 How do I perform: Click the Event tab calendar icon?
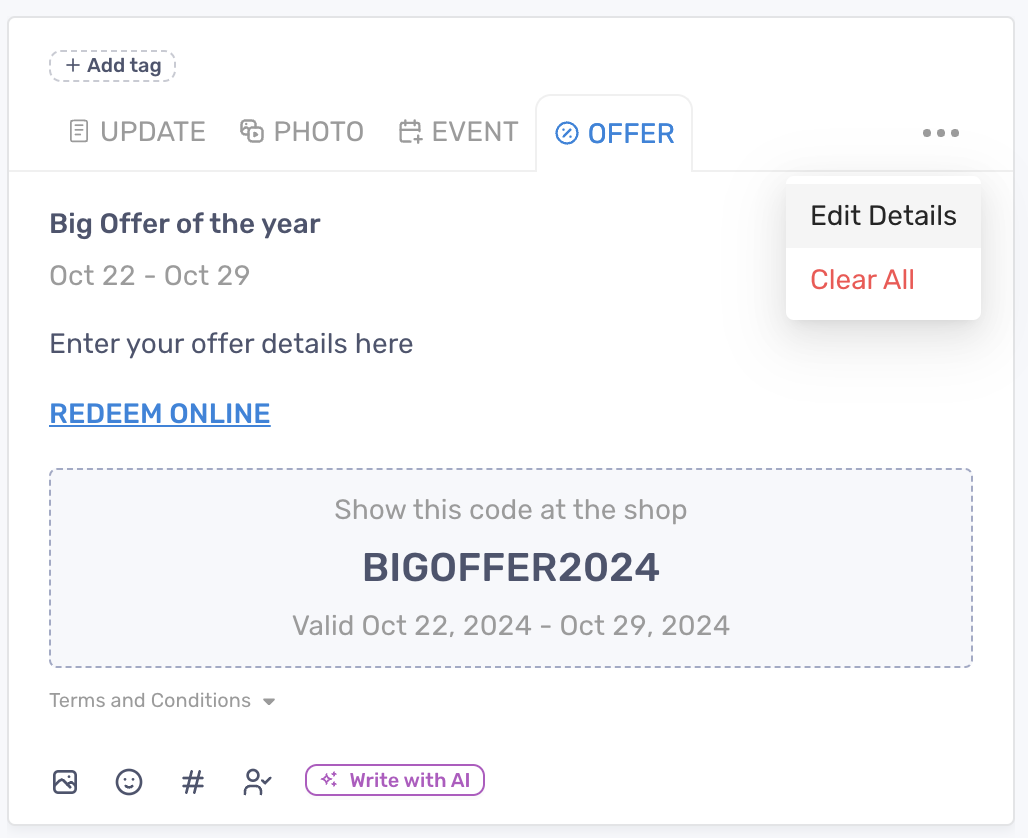410,132
